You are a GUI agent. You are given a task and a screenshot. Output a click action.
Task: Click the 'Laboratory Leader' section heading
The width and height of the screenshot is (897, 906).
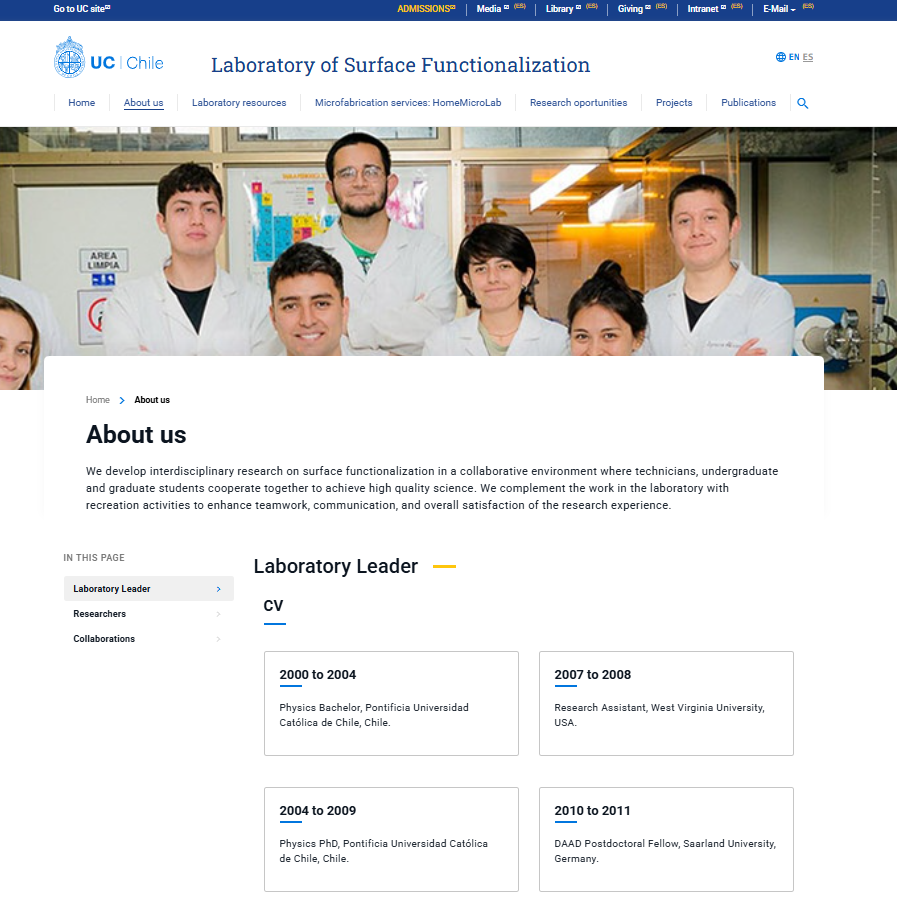[x=336, y=566]
